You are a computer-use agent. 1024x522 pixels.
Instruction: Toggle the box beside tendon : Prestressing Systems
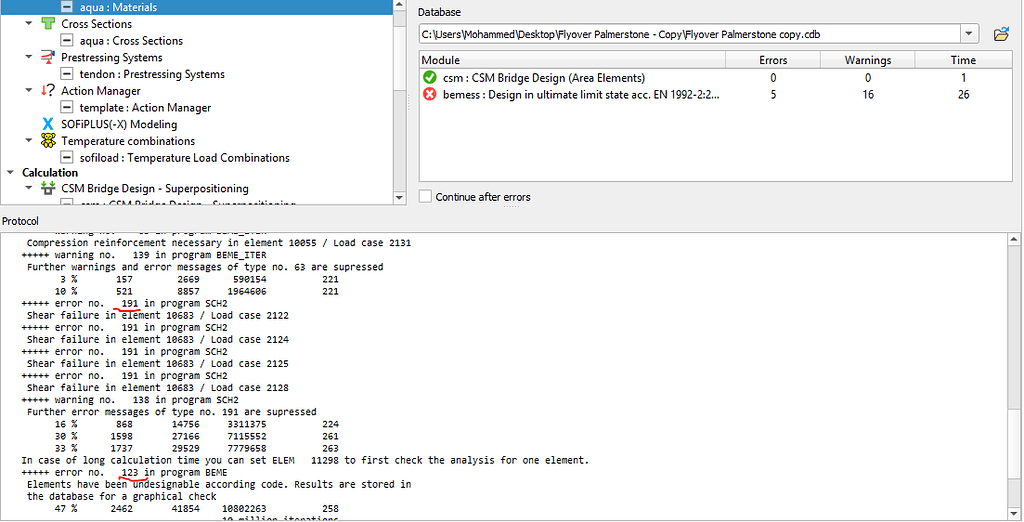[x=67, y=74]
